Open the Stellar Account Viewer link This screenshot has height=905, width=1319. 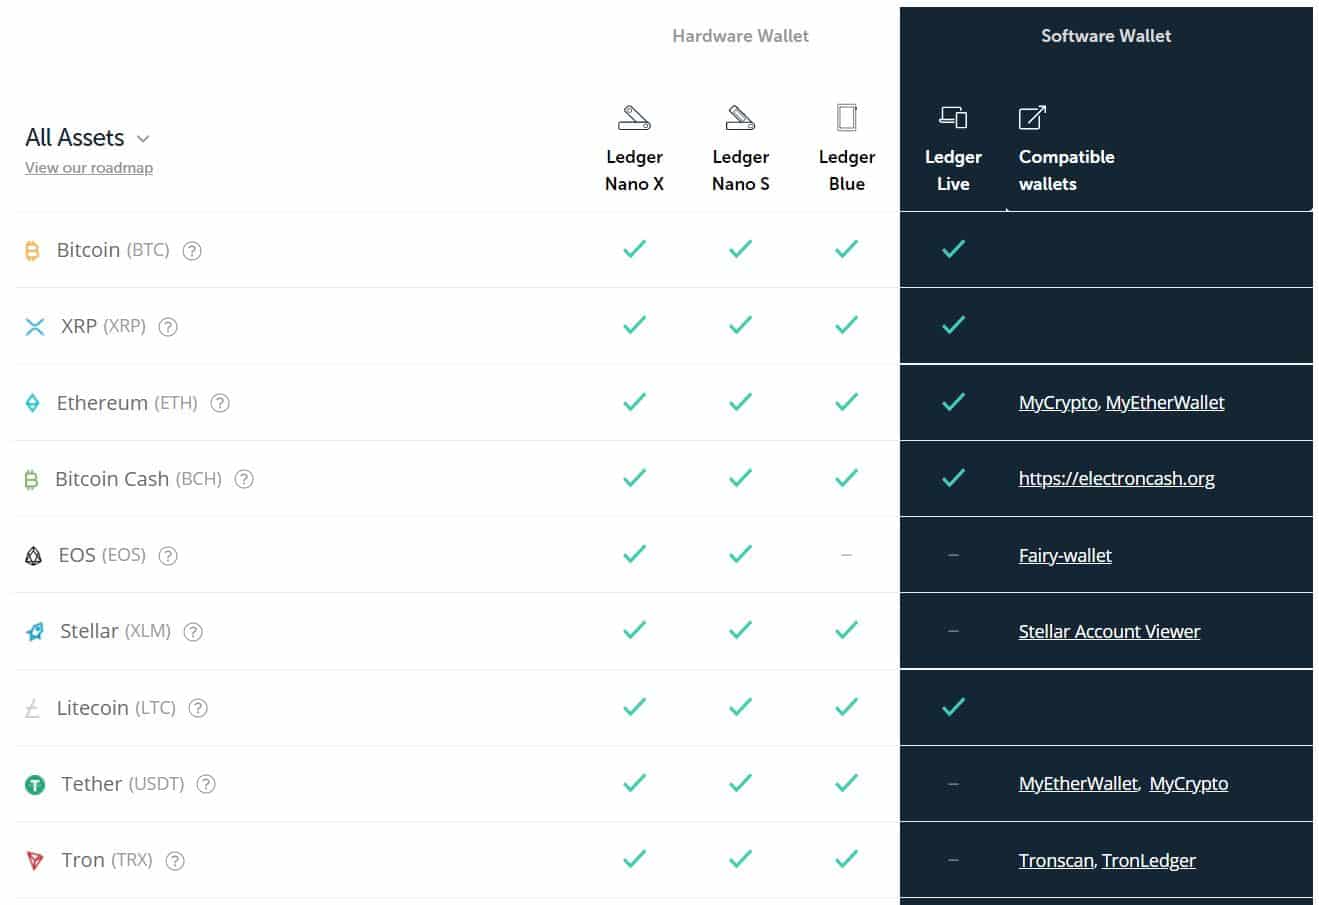pos(1109,632)
